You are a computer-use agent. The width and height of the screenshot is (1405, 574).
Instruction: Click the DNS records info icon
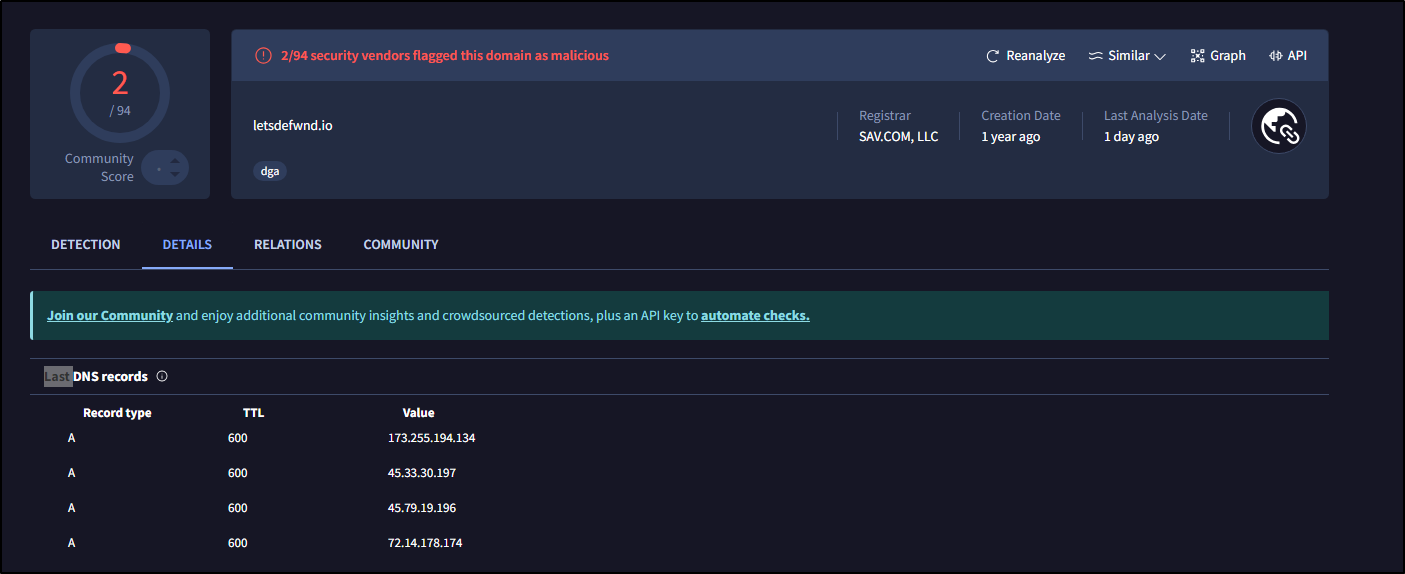[x=162, y=377]
